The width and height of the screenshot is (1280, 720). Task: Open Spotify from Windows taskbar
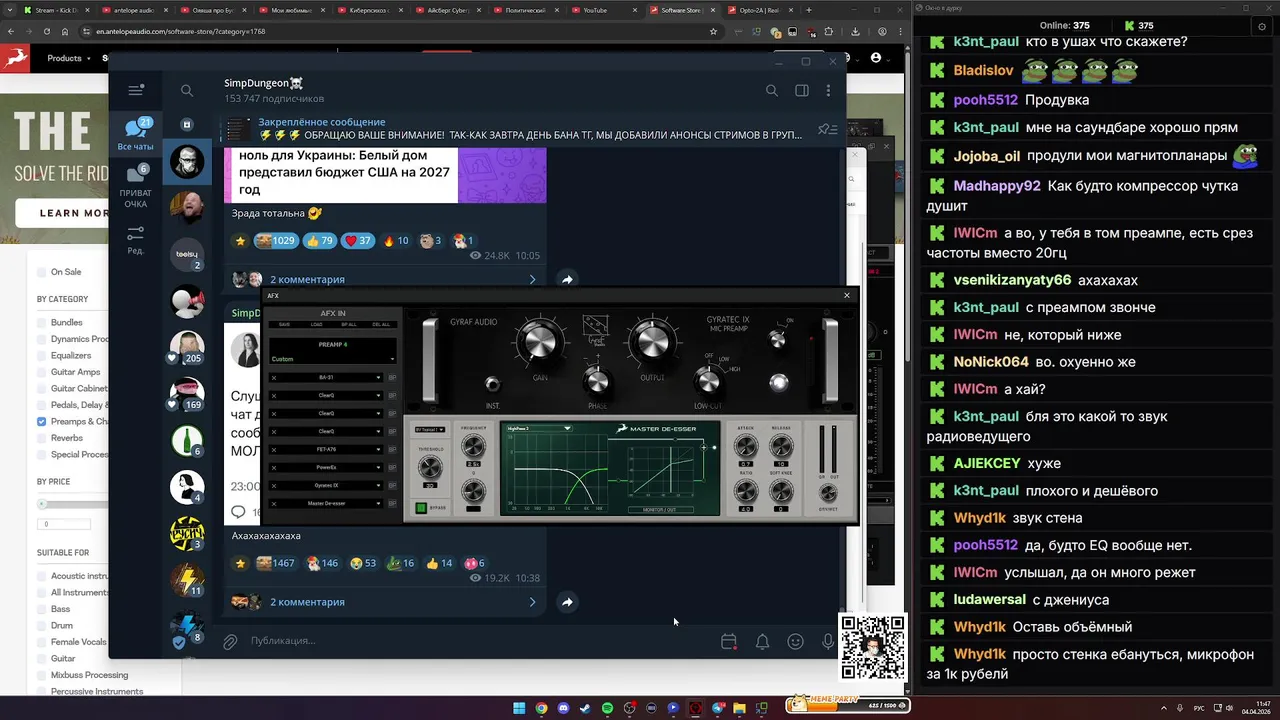[x=608, y=708]
